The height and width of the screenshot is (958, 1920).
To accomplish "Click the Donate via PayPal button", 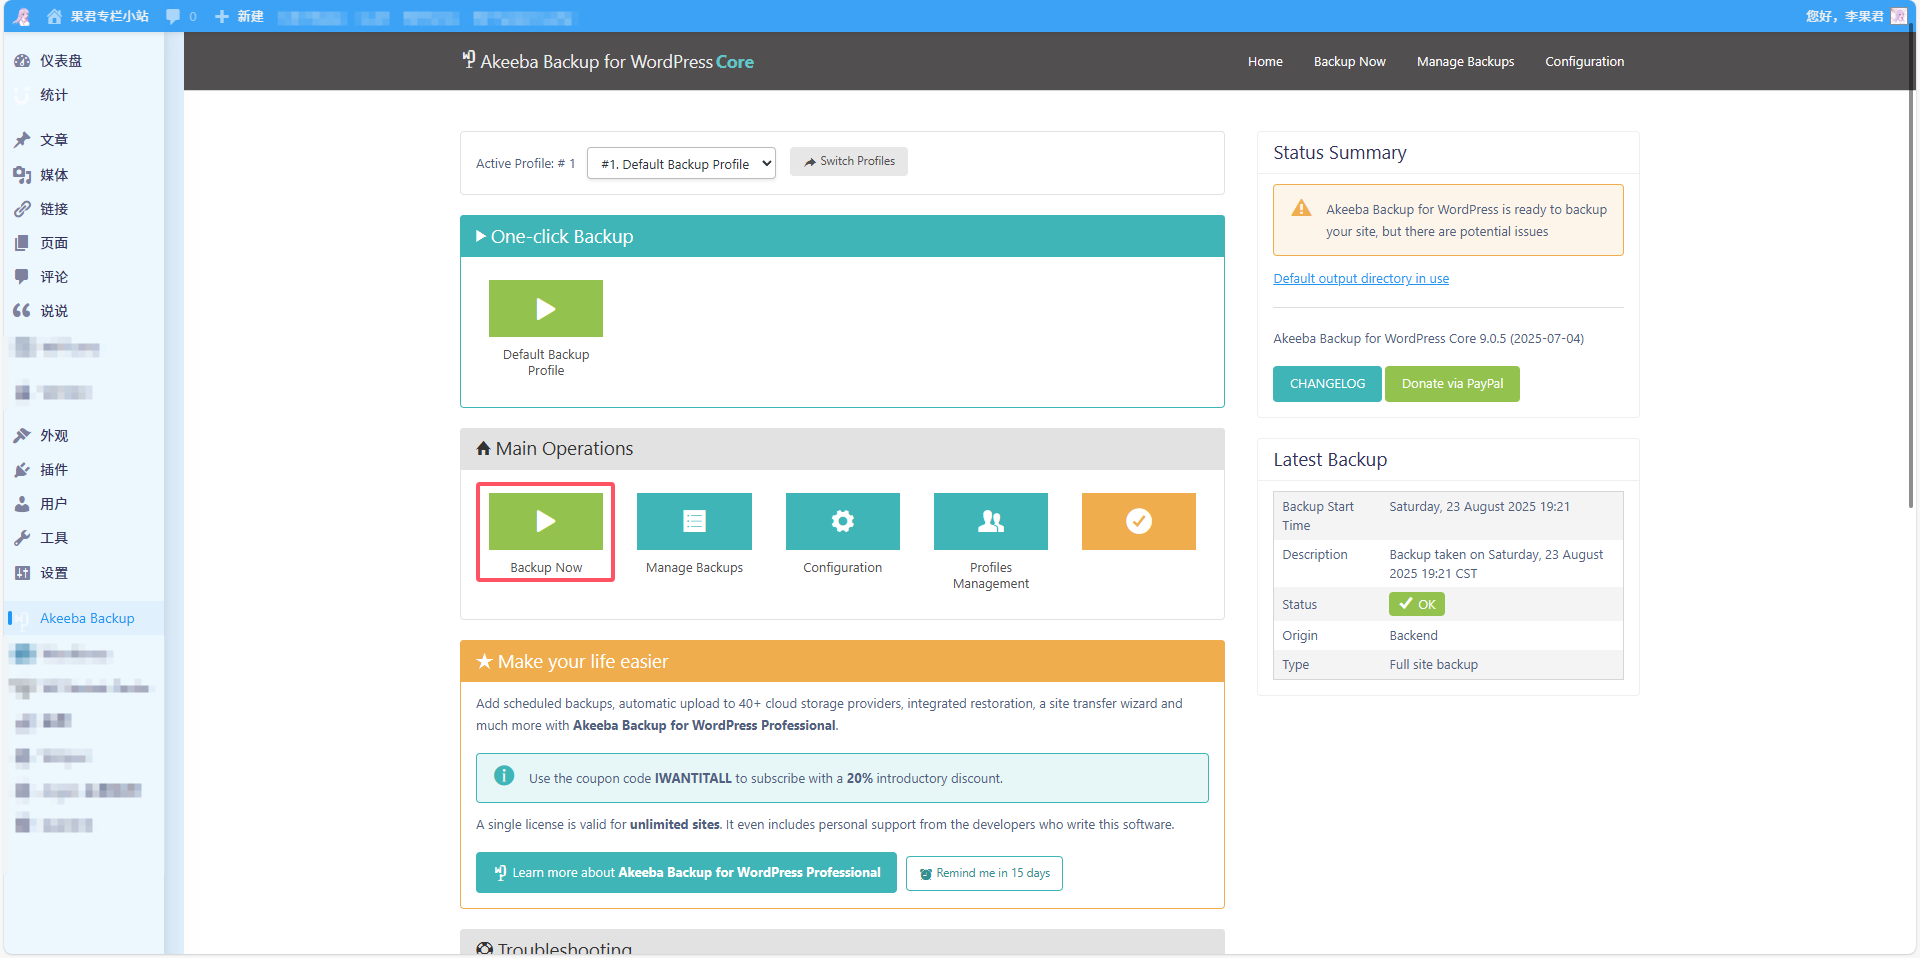I will tap(1451, 384).
